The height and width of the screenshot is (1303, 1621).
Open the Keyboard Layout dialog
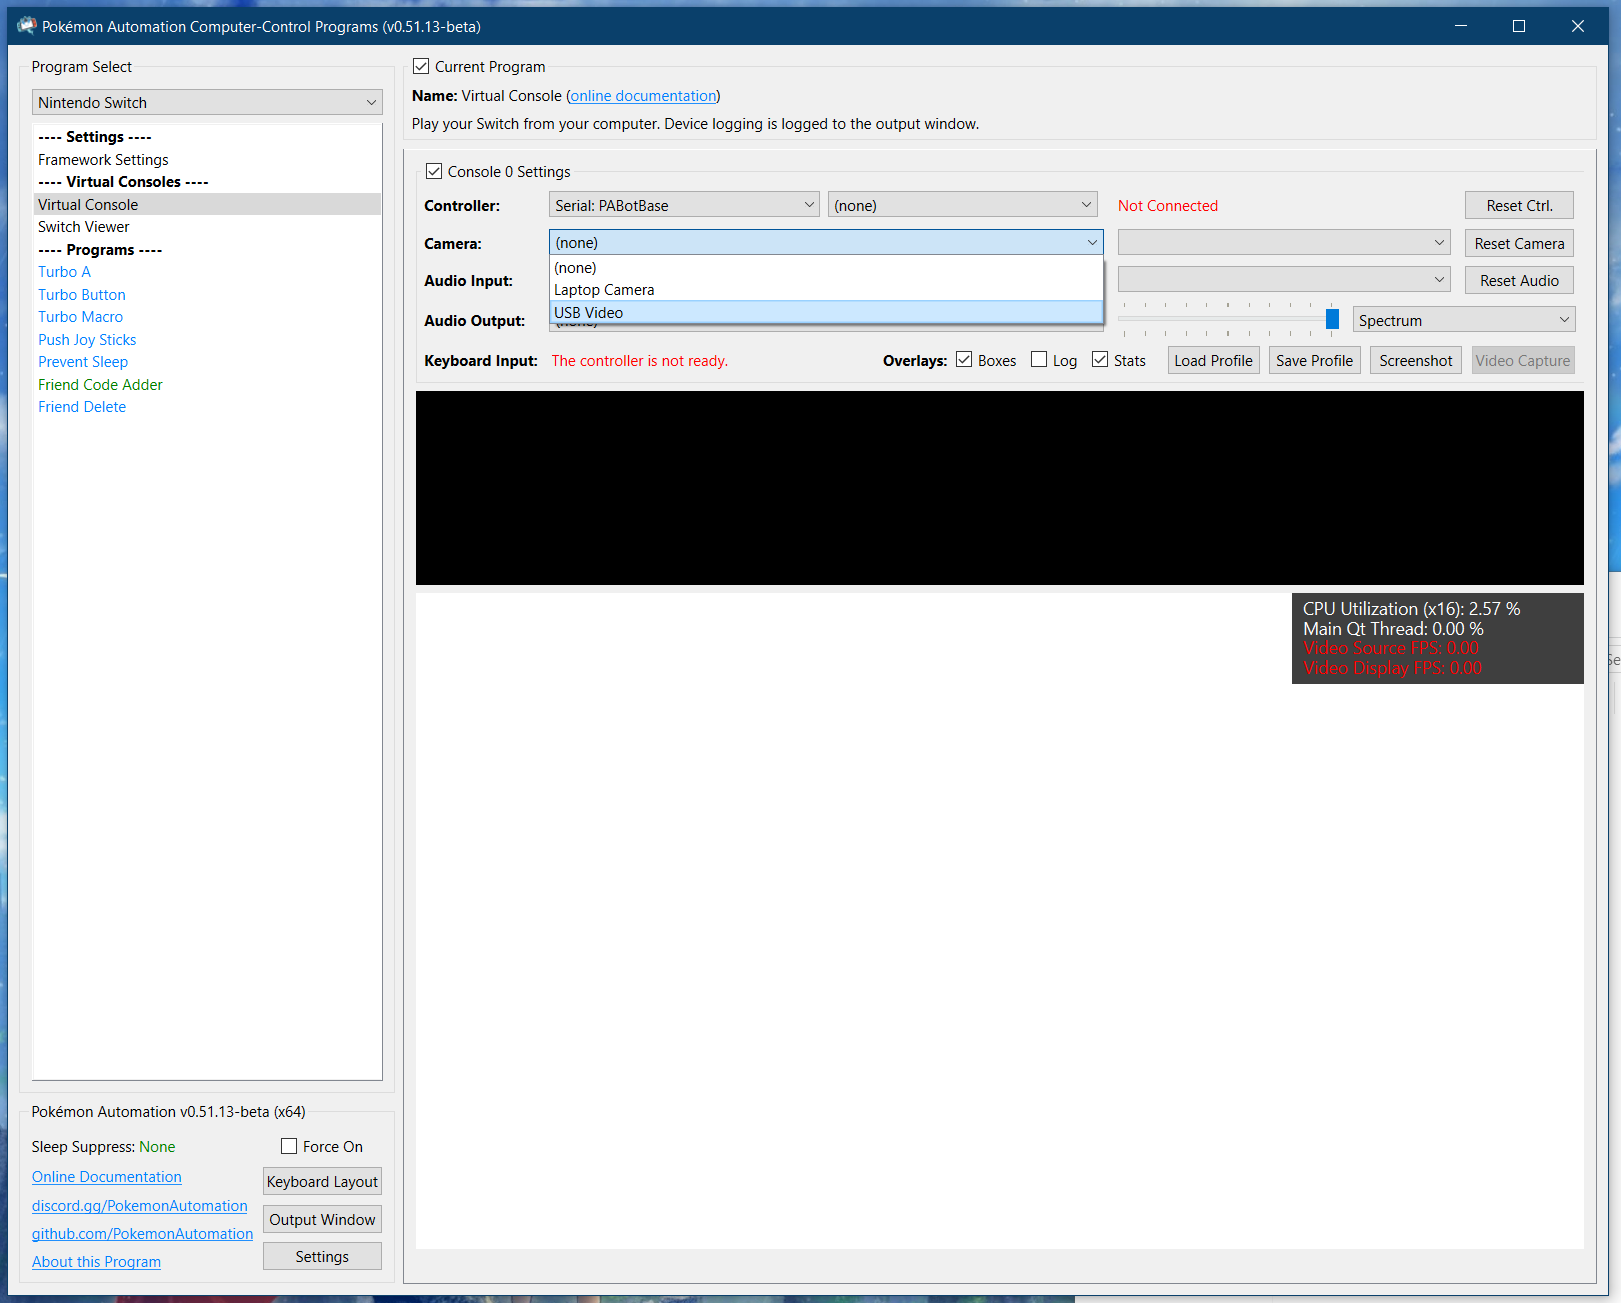(322, 1182)
